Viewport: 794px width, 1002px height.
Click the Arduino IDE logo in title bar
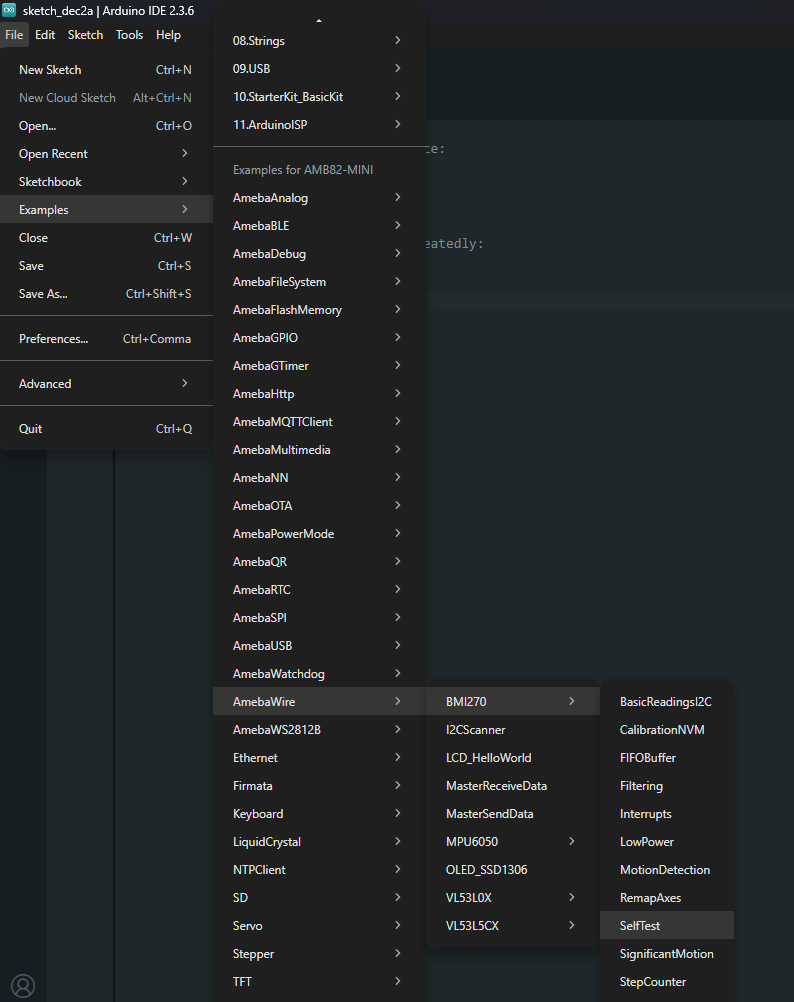pyautogui.click(x=9, y=10)
